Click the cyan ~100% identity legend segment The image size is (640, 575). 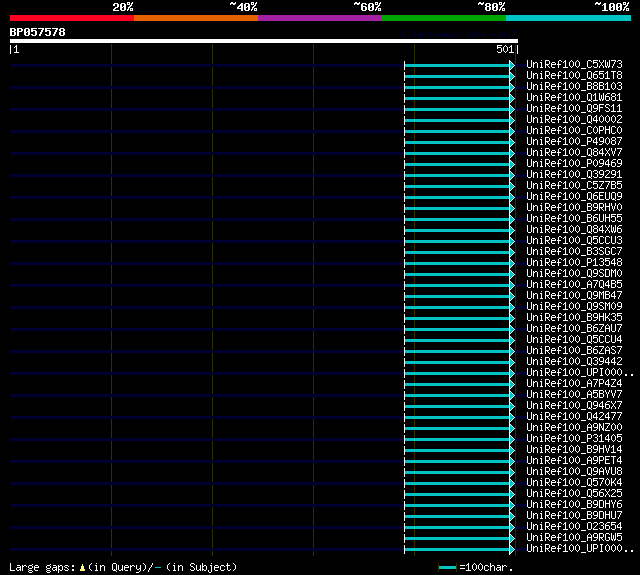click(569, 18)
